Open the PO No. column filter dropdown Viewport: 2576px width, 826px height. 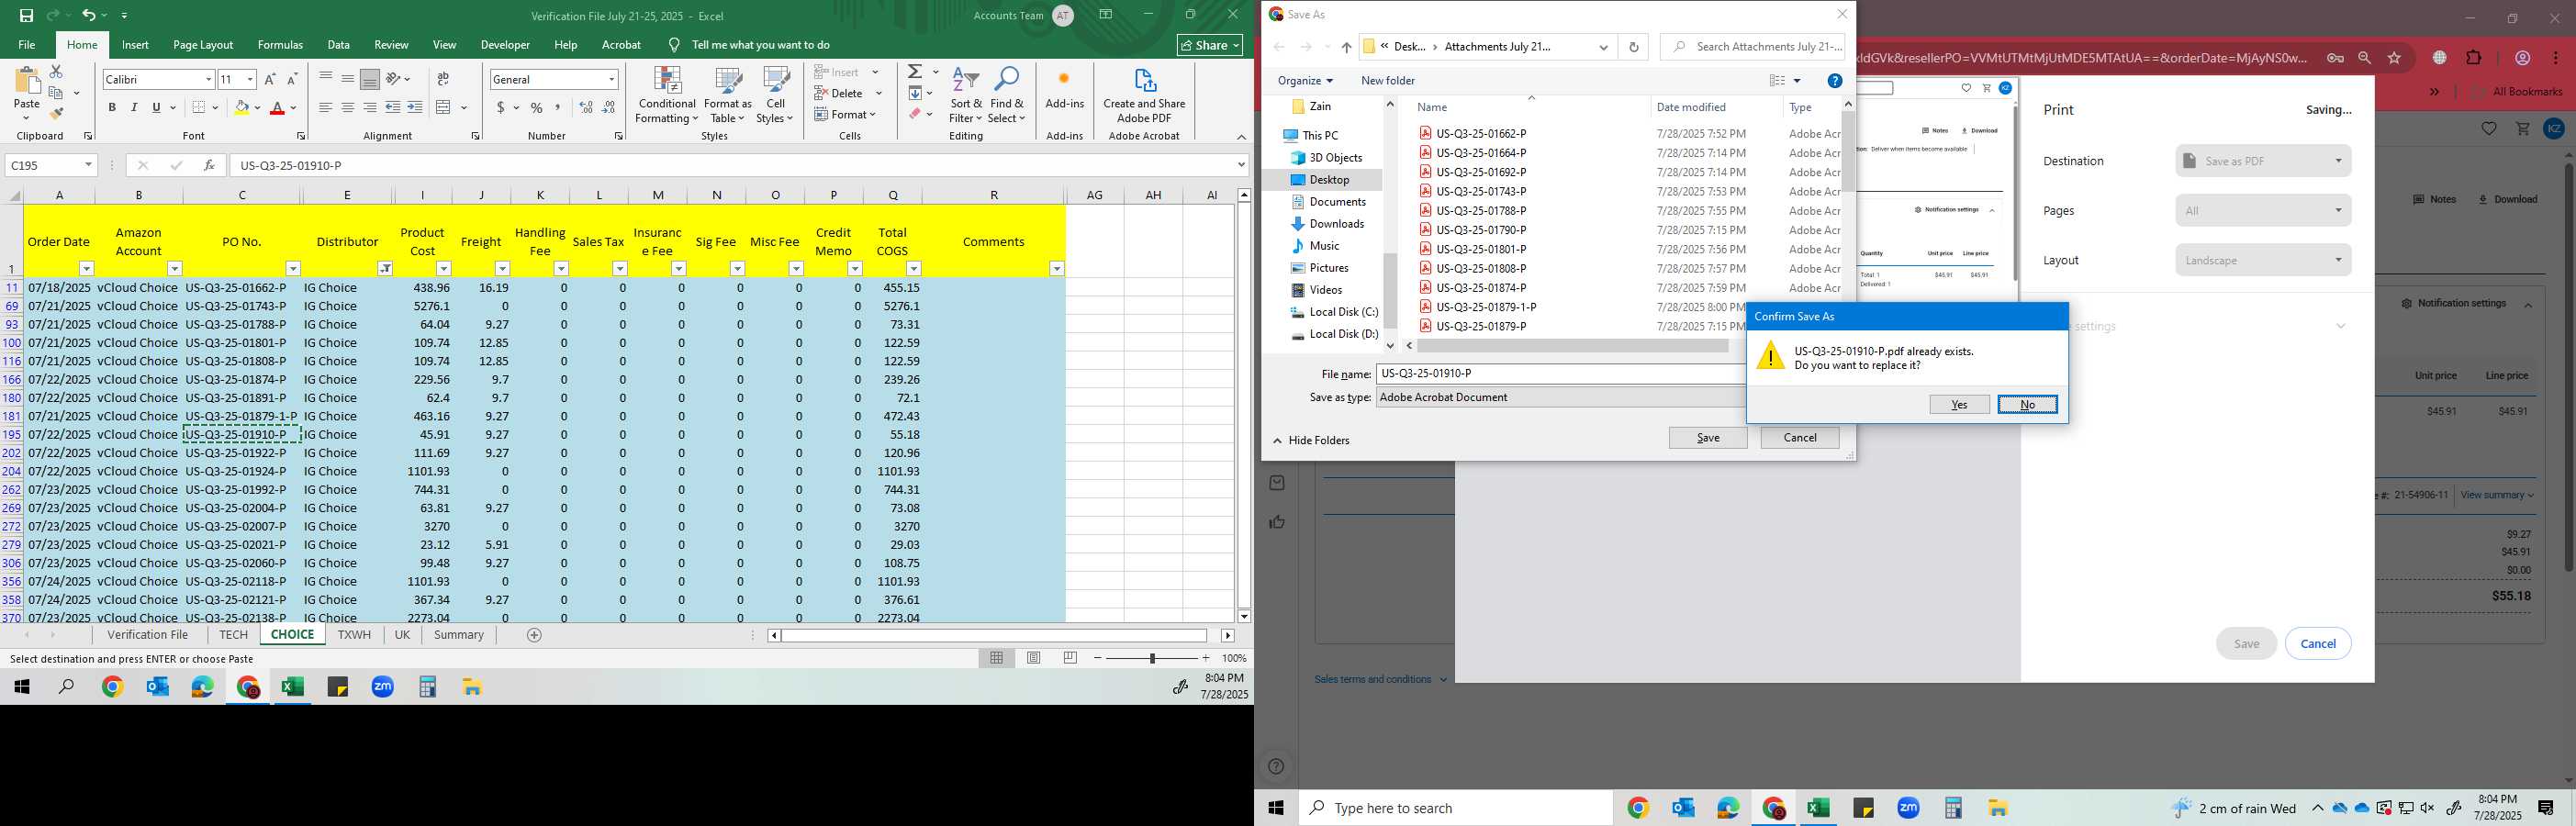293,269
